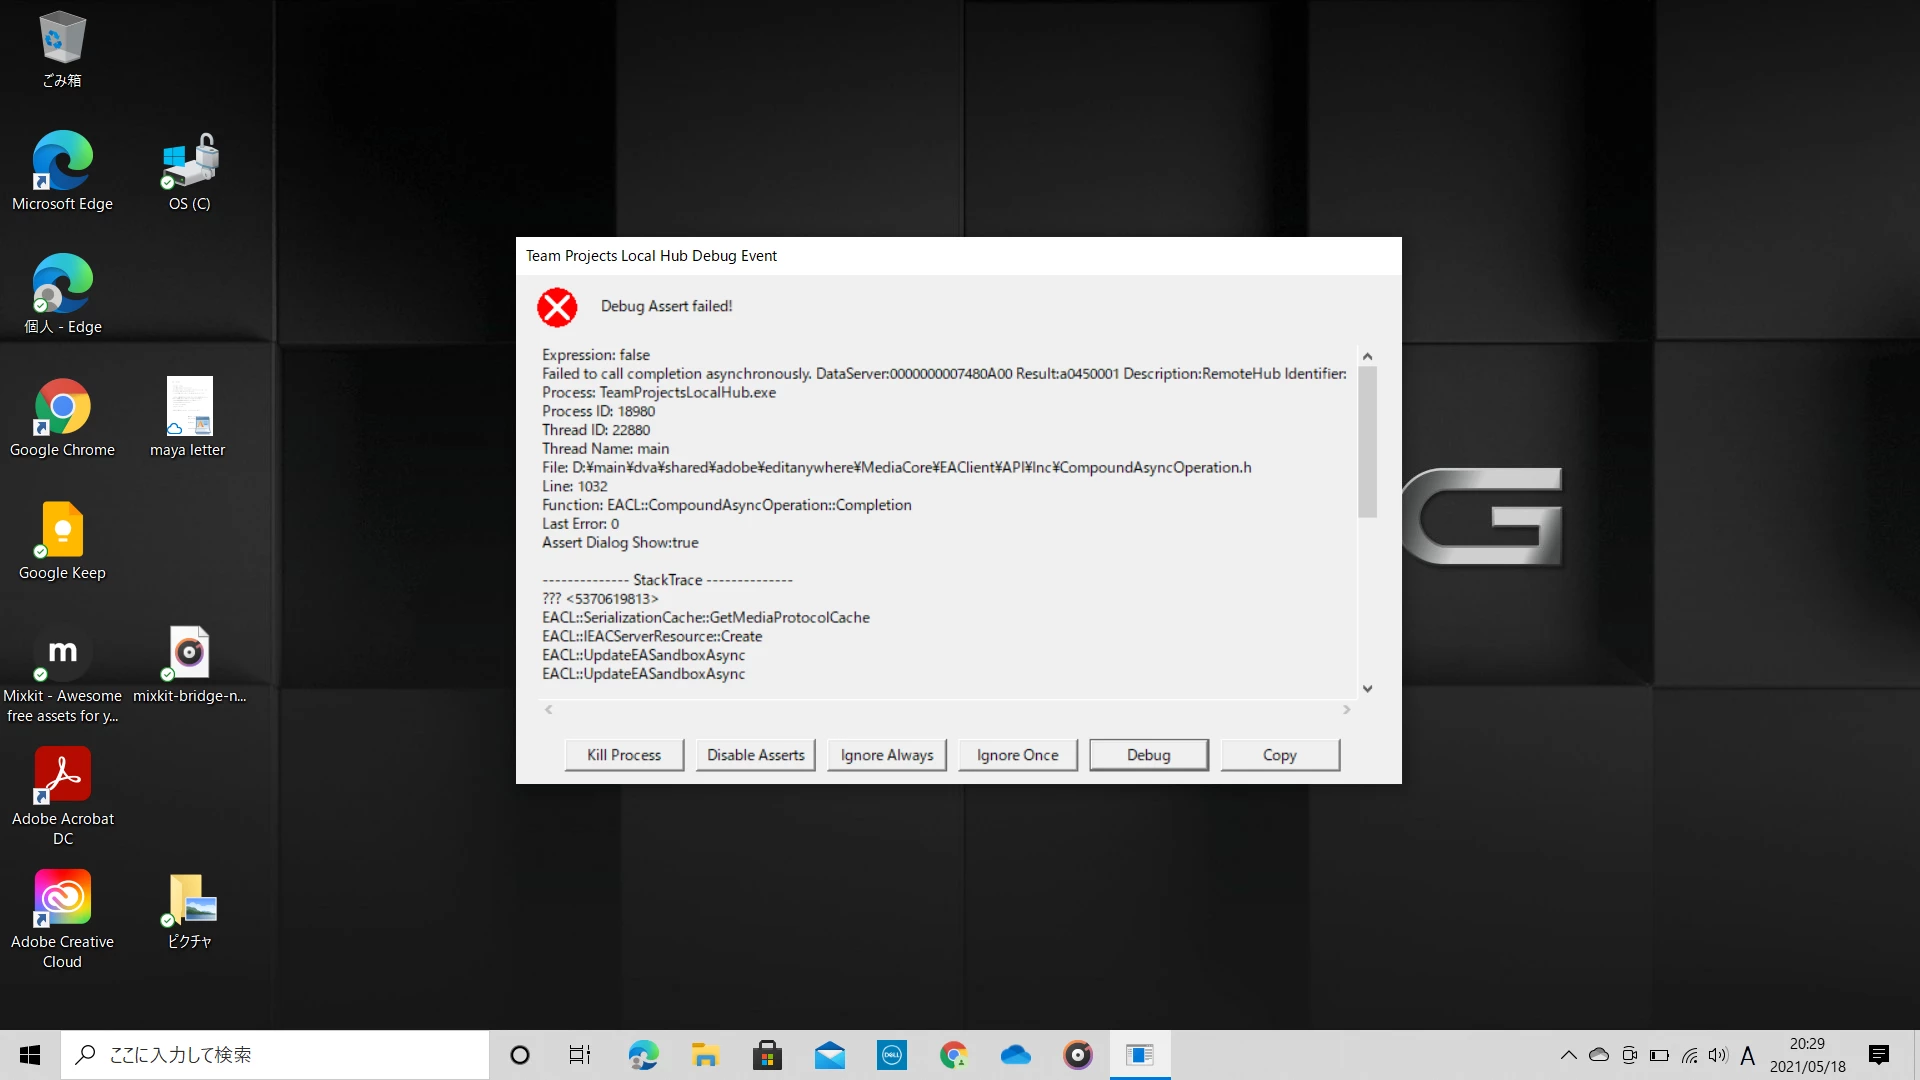Open File Explorer from the taskbar

pyautogui.click(x=705, y=1055)
